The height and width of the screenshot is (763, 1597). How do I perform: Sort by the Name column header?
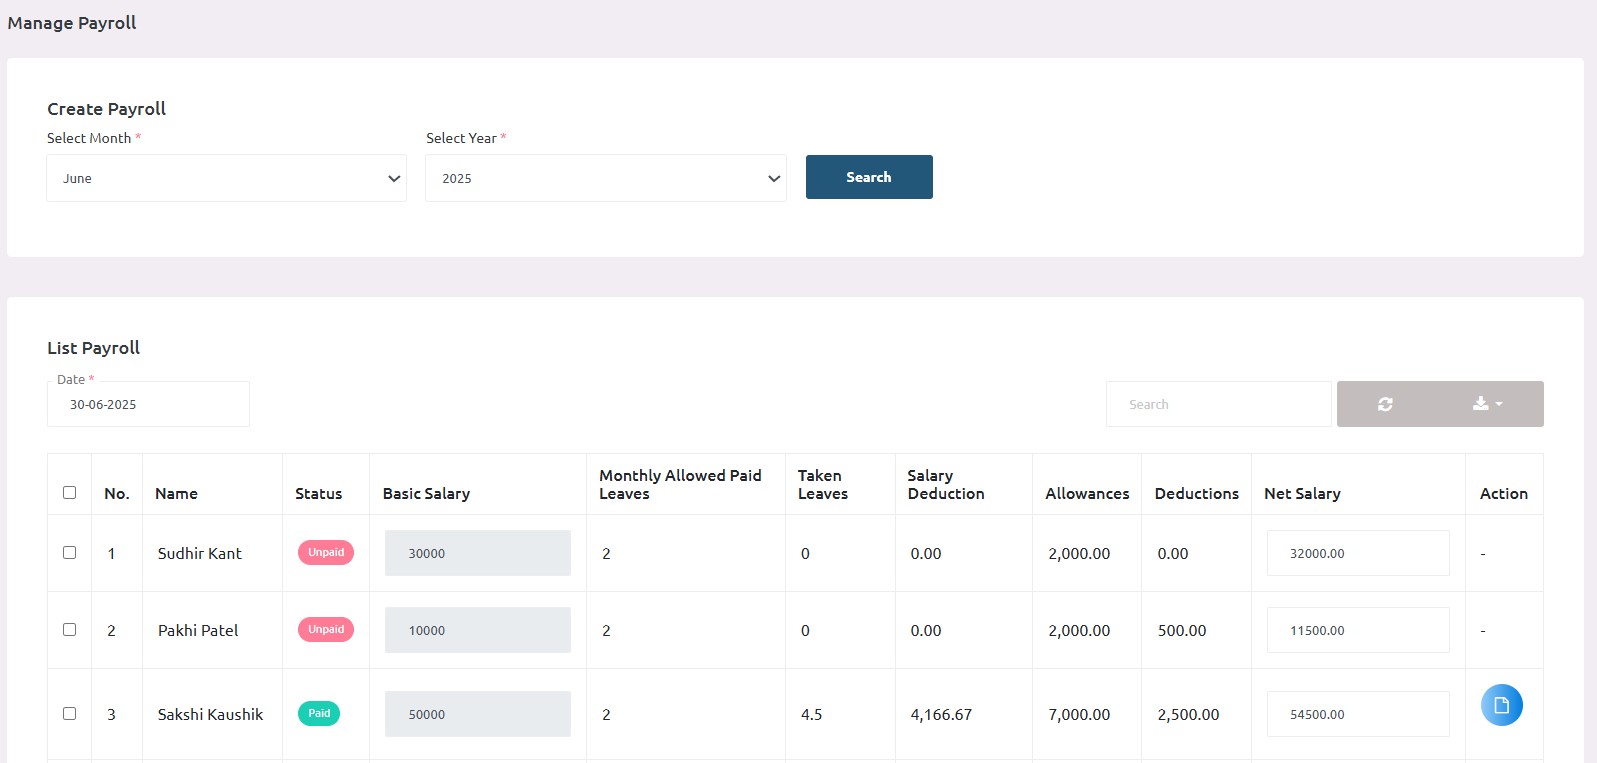point(176,493)
